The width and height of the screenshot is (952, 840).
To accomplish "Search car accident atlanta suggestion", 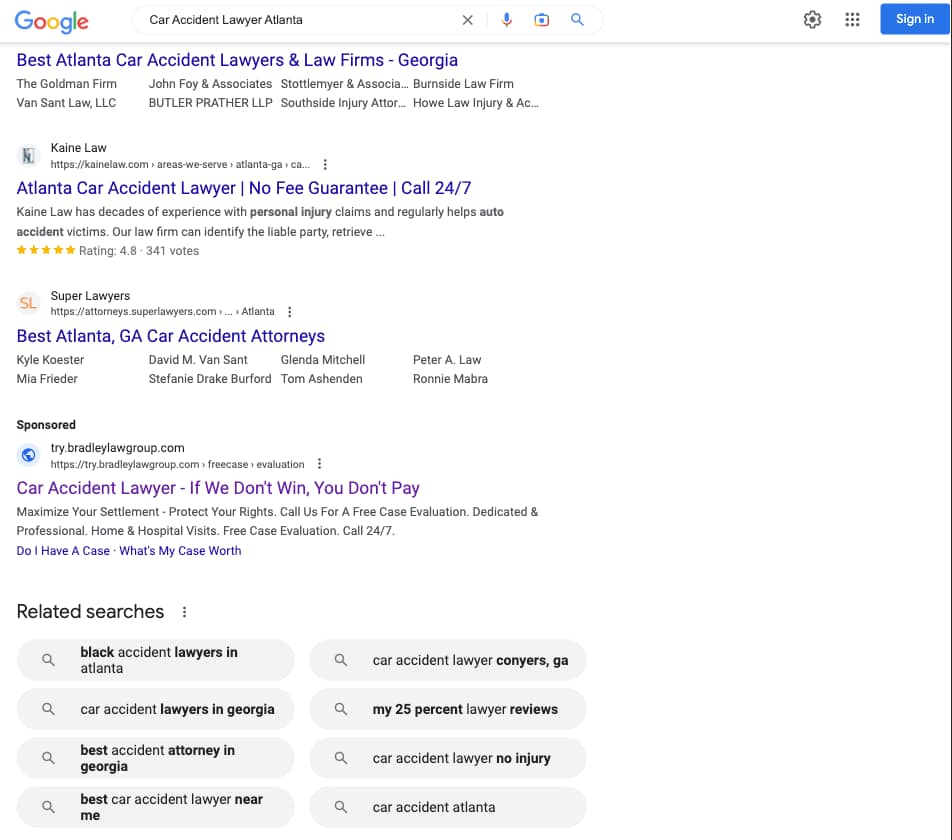I will (x=448, y=807).
